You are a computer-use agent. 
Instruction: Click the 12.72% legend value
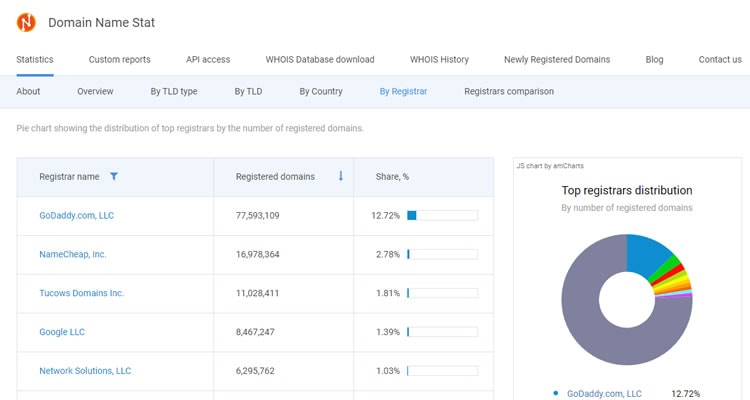tap(685, 393)
